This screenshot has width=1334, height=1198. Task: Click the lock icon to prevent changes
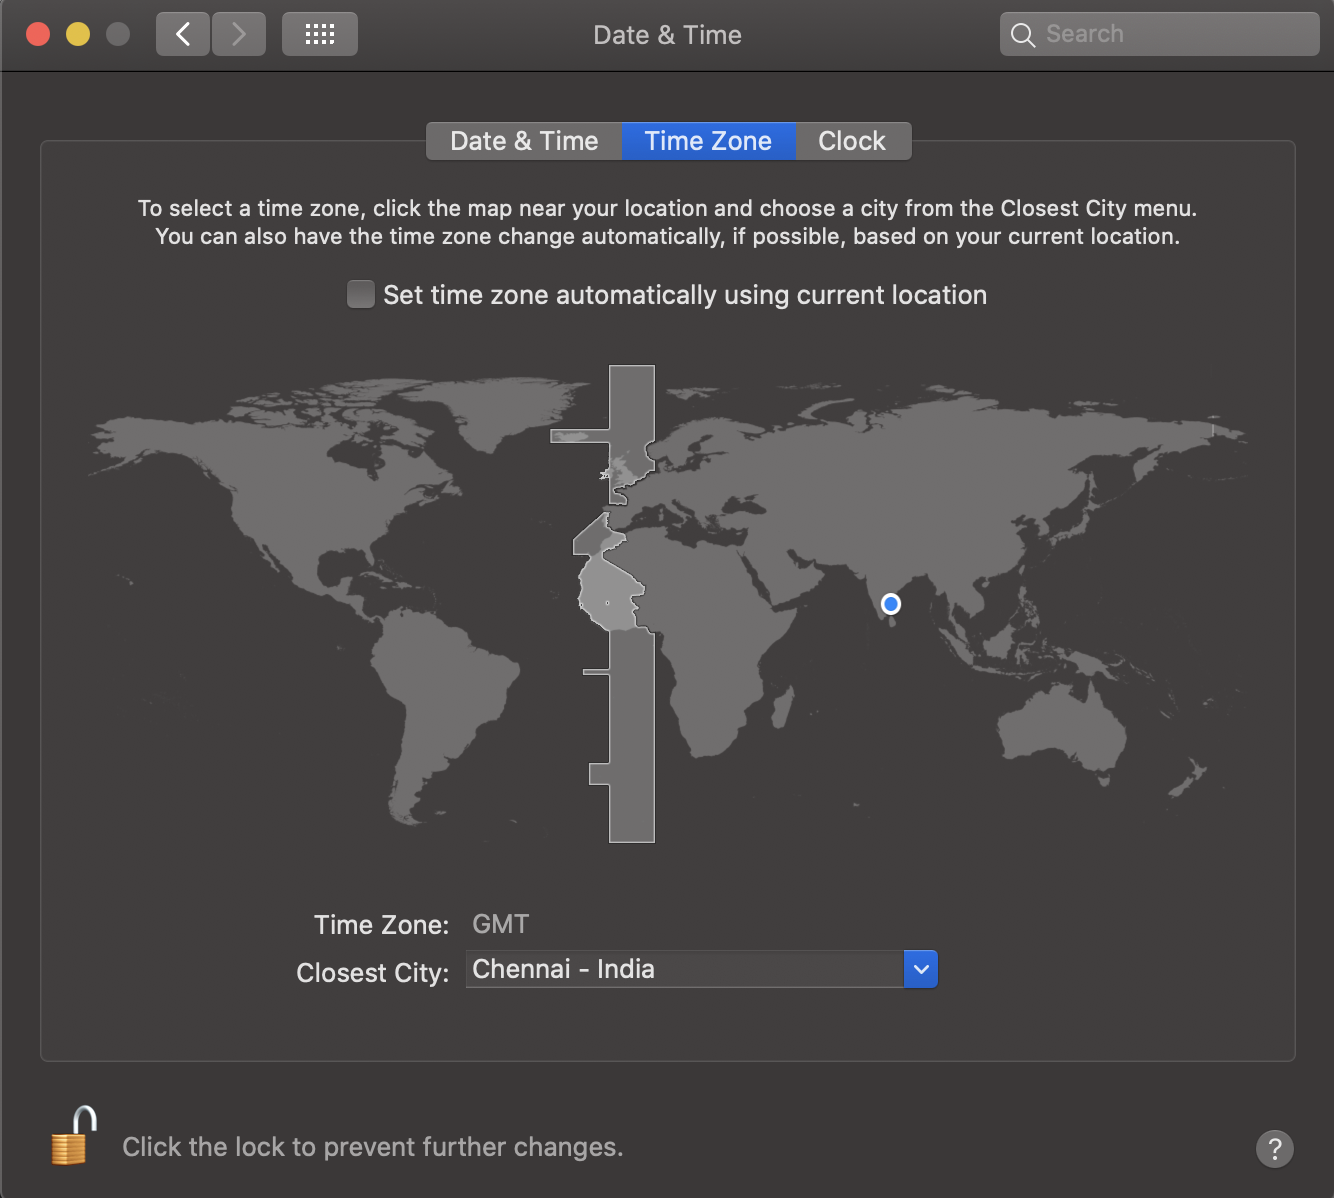coord(74,1136)
